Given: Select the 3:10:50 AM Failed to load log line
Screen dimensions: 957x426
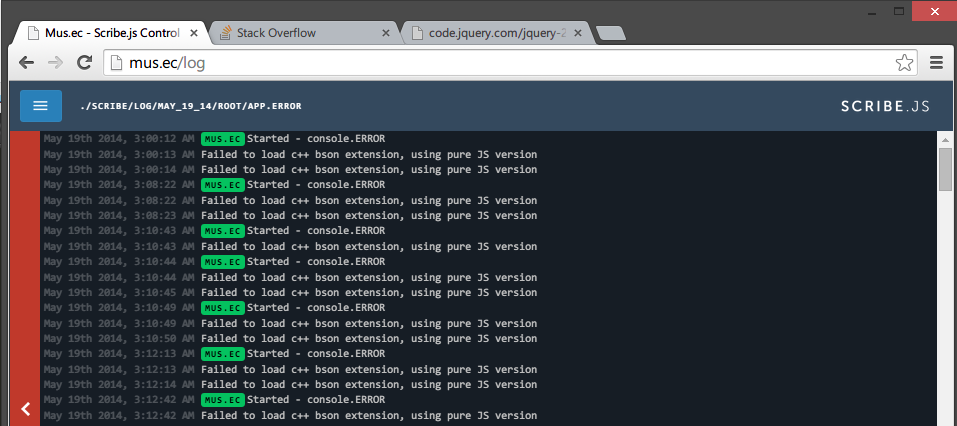Looking at the screenshot, I should [x=291, y=339].
